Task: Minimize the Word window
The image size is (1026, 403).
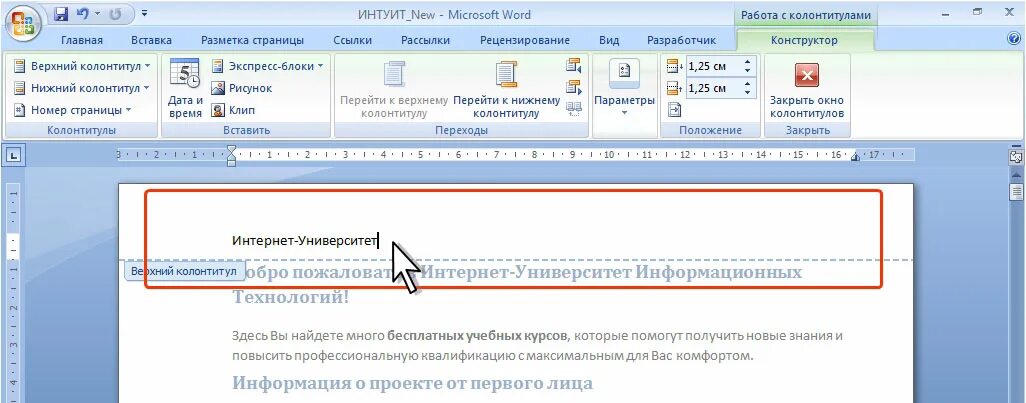Action: click(x=946, y=12)
